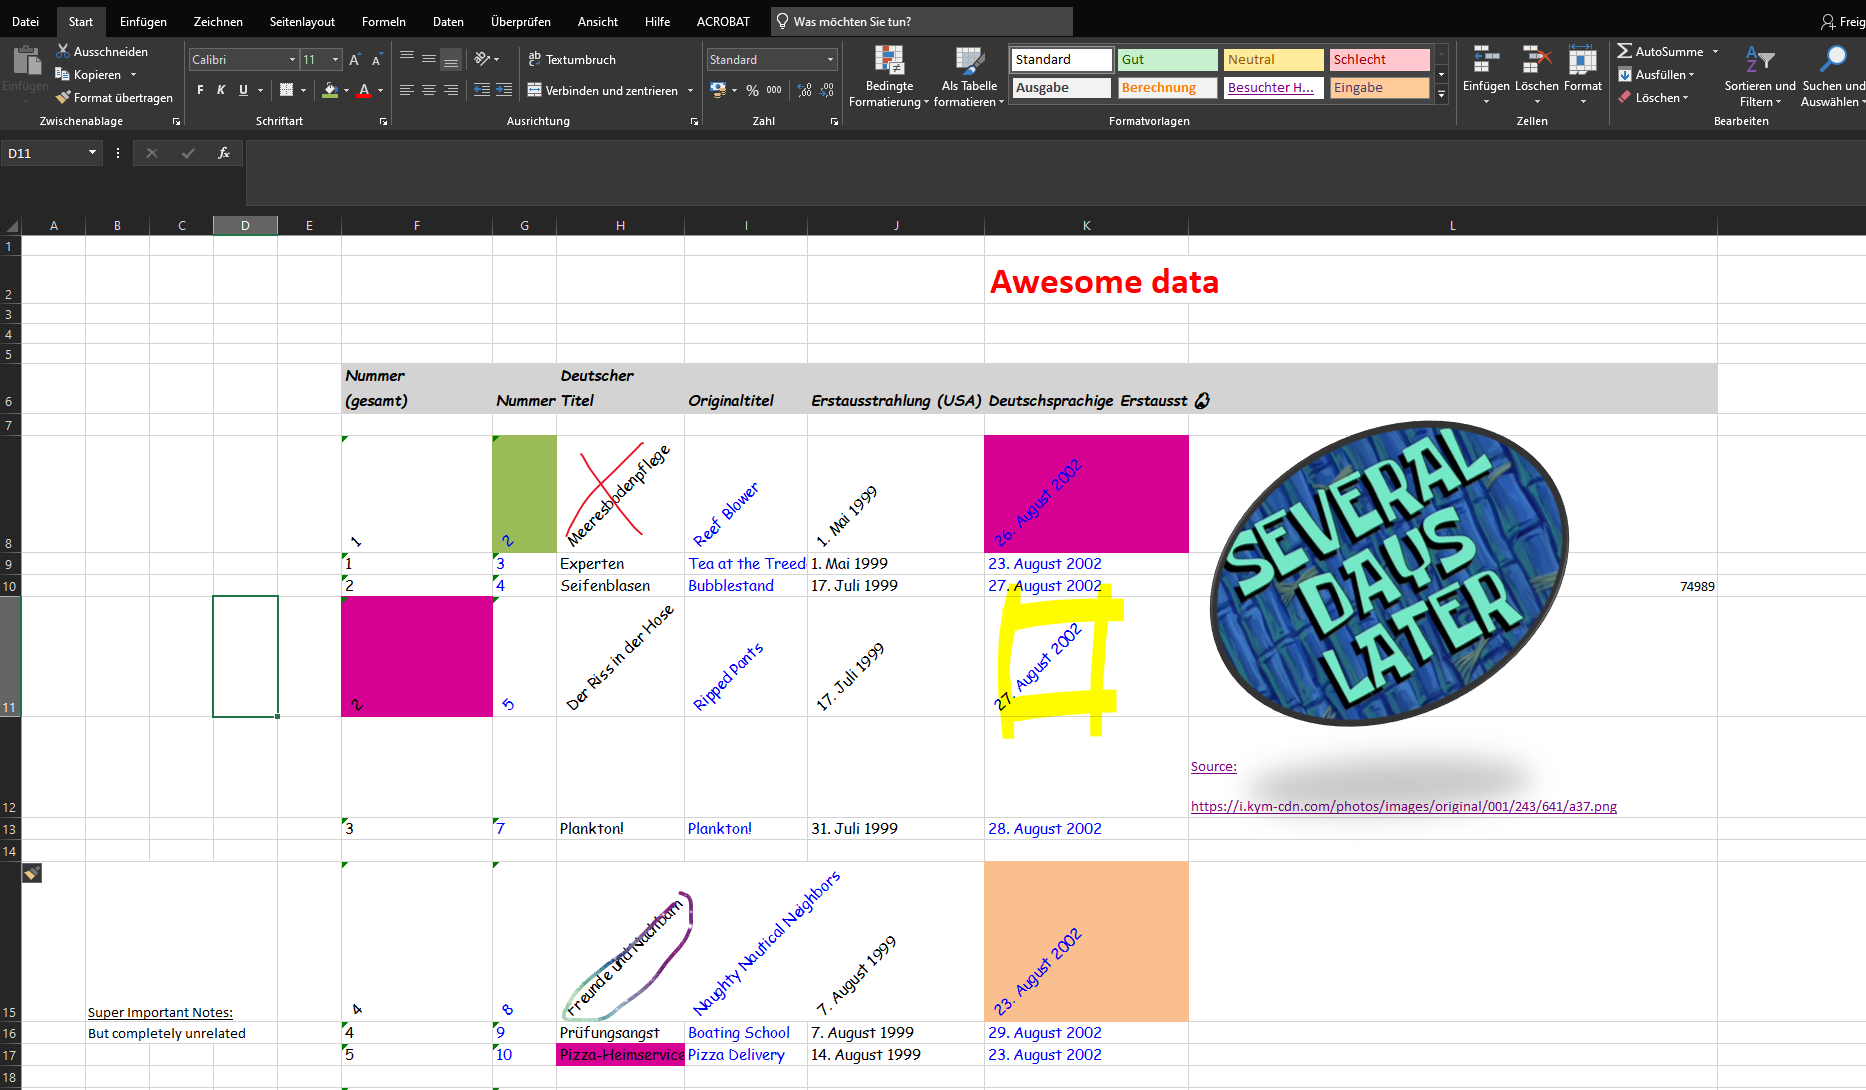This screenshot has width=1866, height=1090.
Task: Click the Format übertragen paintbrush icon
Action: click(63, 97)
